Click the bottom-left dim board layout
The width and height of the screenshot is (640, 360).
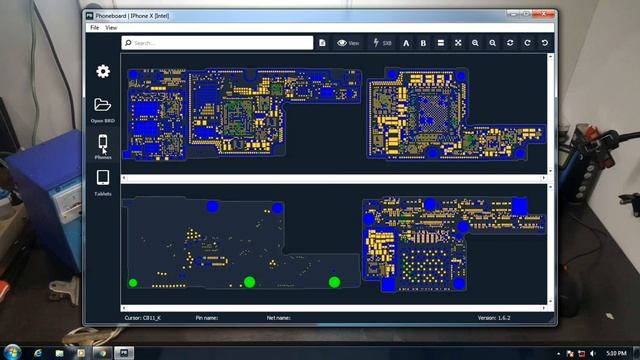pos(241,244)
